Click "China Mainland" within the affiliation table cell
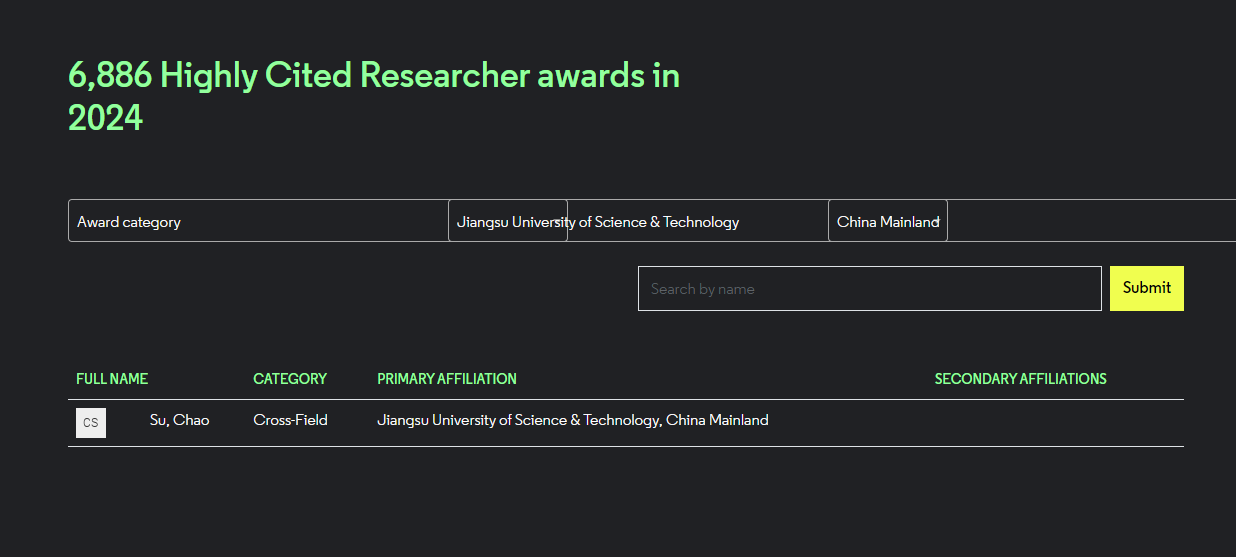 (x=717, y=420)
